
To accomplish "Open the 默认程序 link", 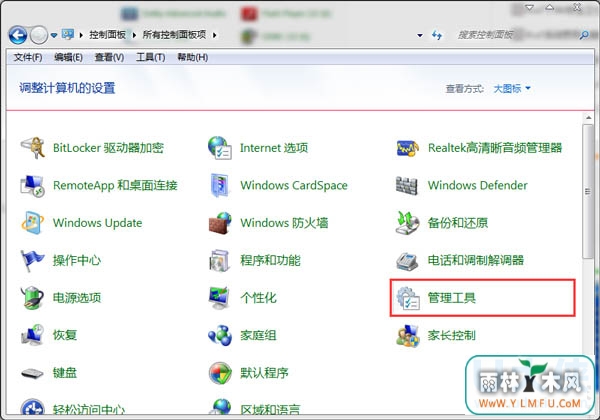I will [x=264, y=373].
